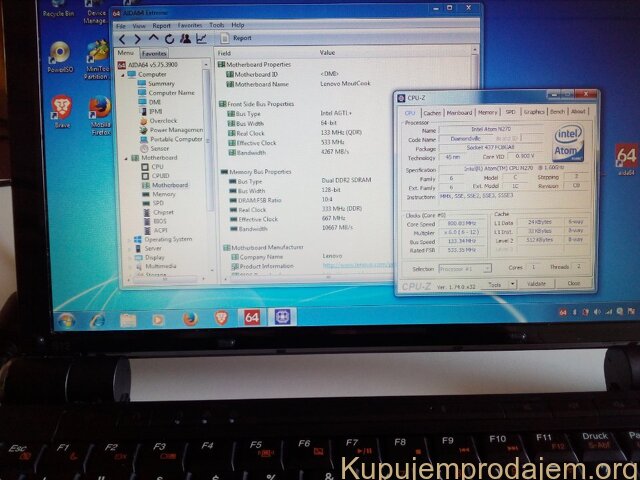The height and width of the screenshot is (480, 640).
Task: Switch to the Favorites tab in AIDA64 sidebar
Action: pyautogui.click(x=154, y=52)
